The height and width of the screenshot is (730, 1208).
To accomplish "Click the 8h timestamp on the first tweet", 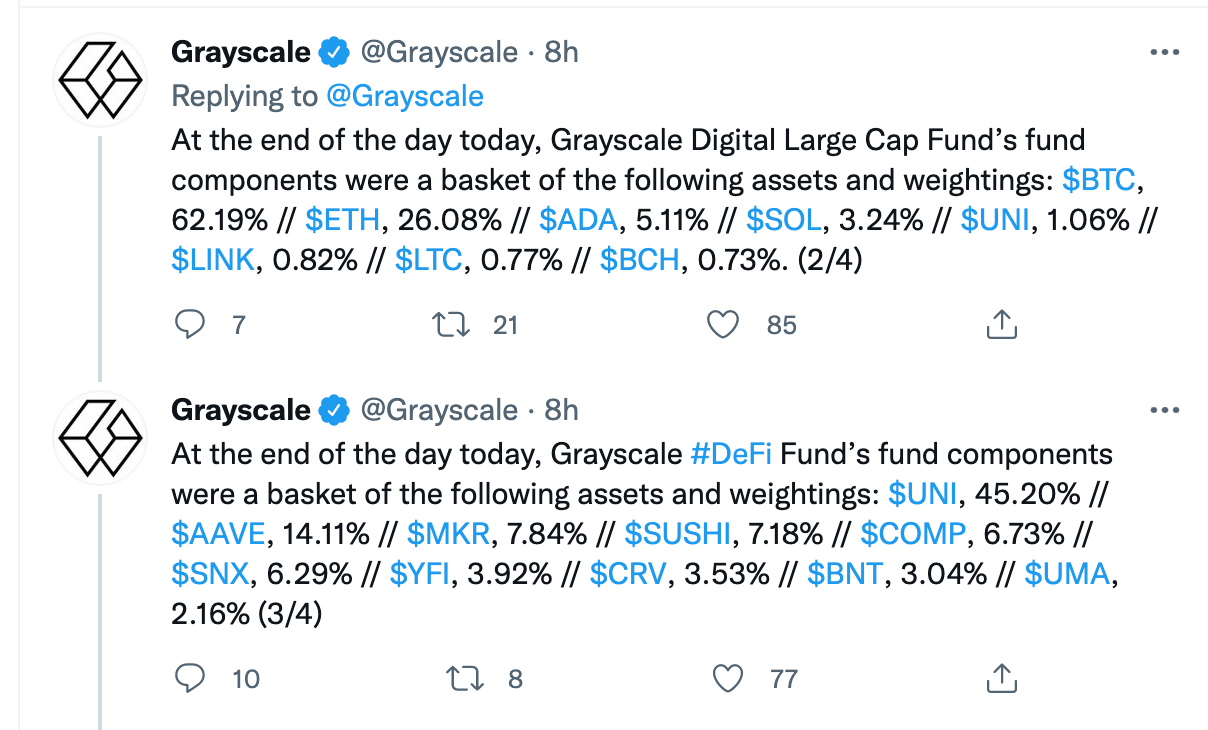I will pos(561,51).
